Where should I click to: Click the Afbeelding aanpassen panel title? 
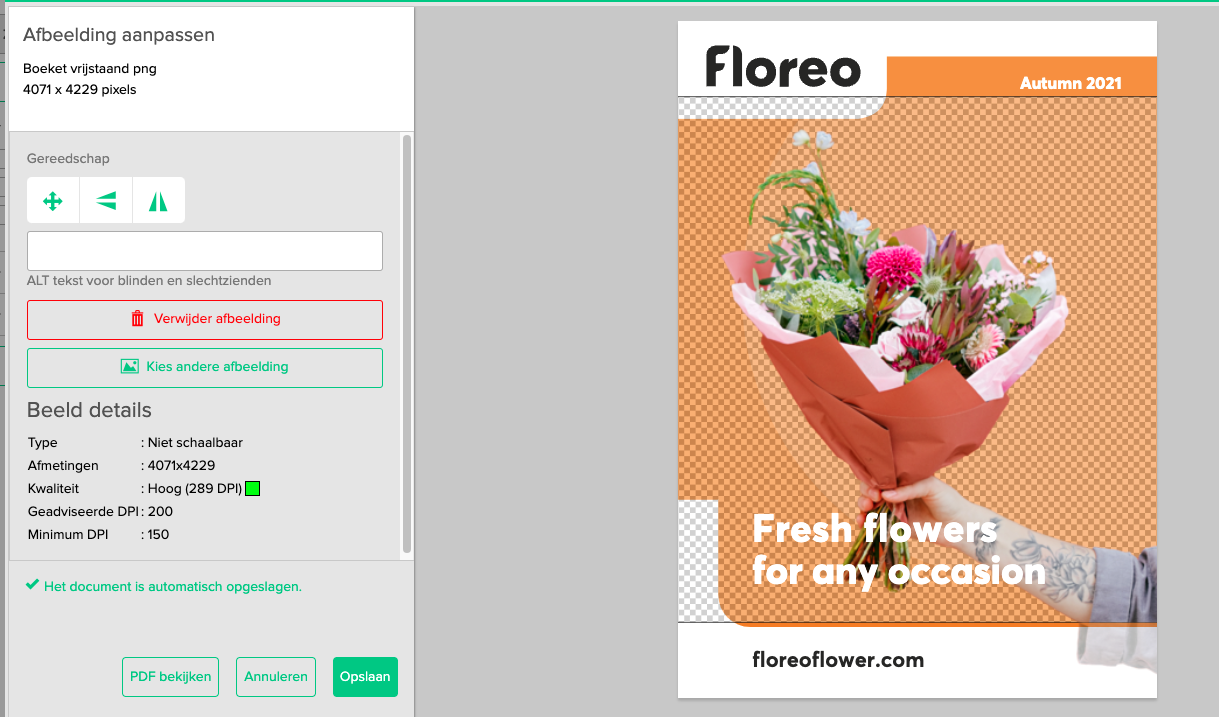coord(119,35)
